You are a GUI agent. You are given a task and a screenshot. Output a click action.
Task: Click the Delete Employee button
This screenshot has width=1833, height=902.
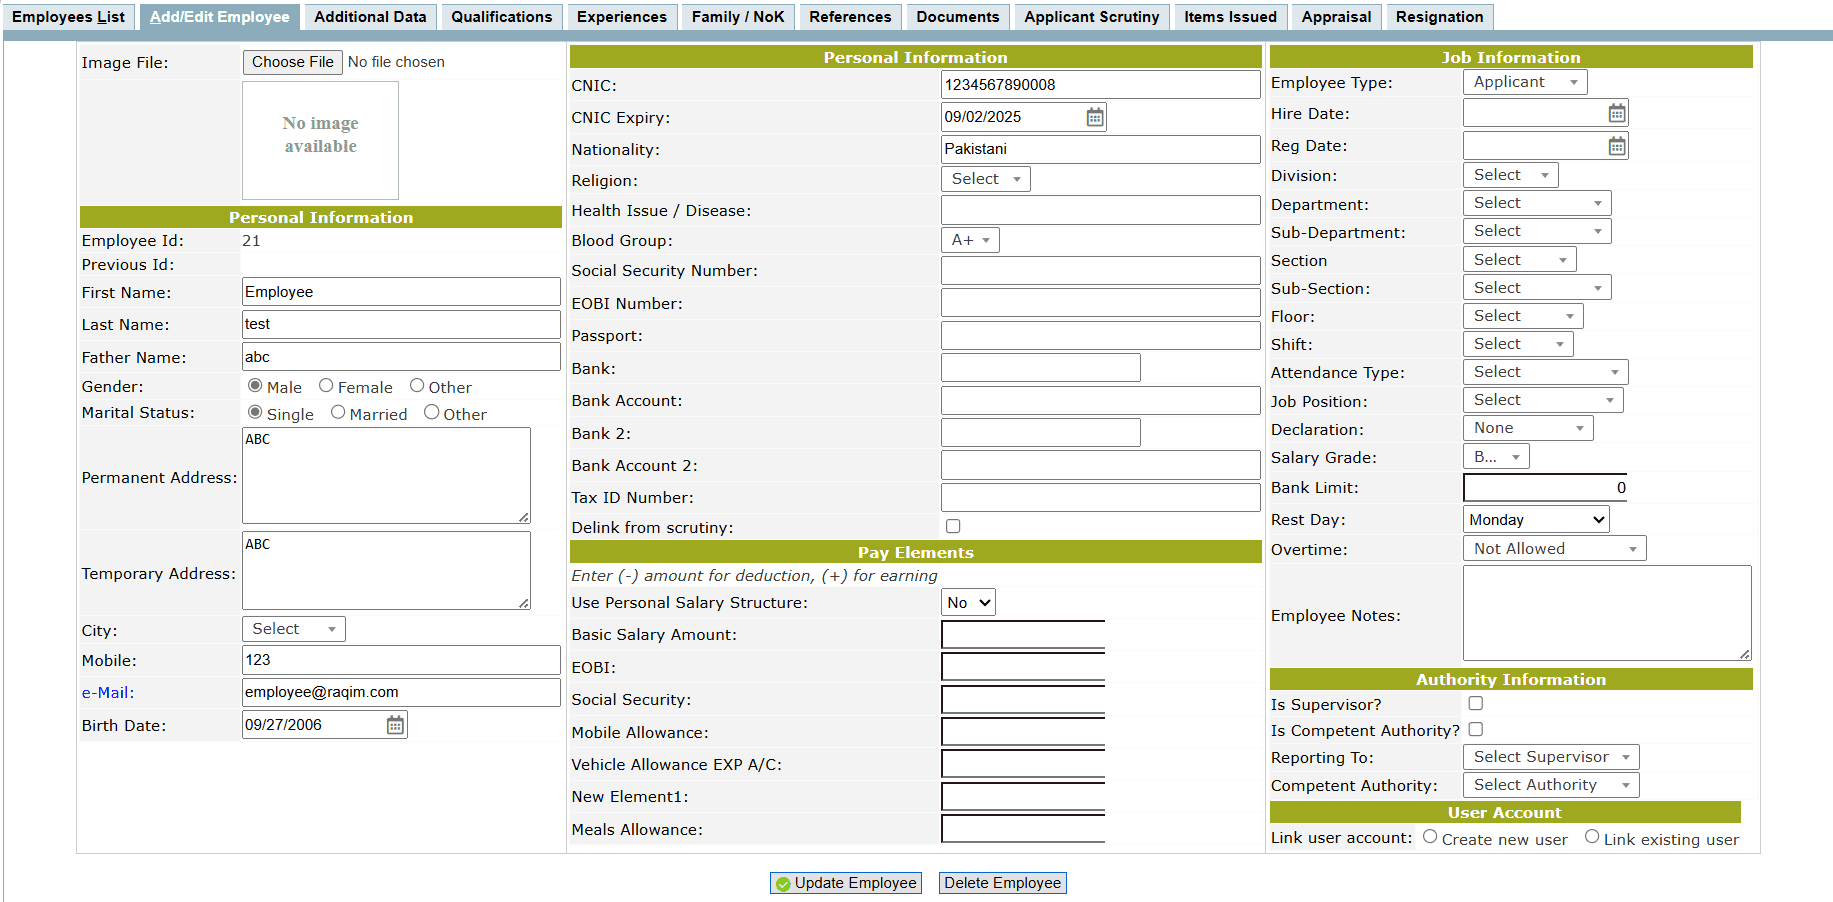(1002, 883)
